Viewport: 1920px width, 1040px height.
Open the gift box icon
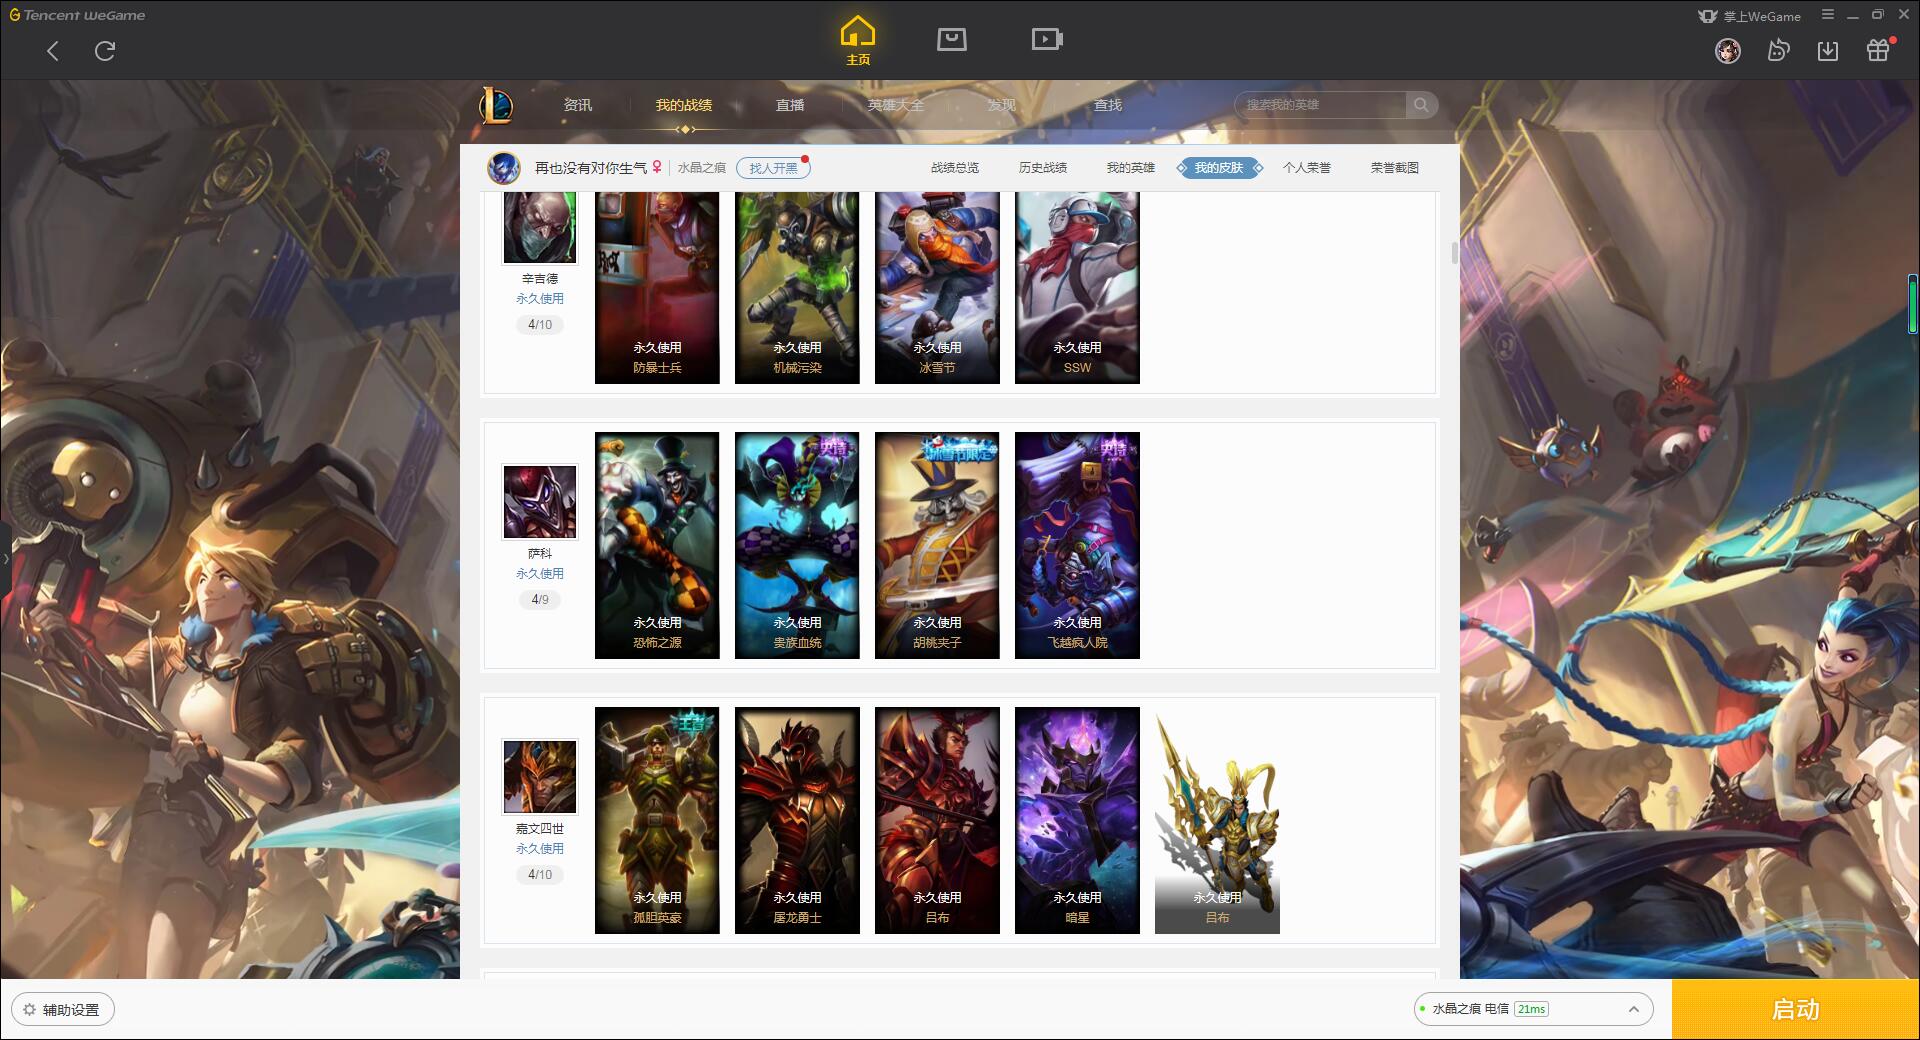[1878, 50]
